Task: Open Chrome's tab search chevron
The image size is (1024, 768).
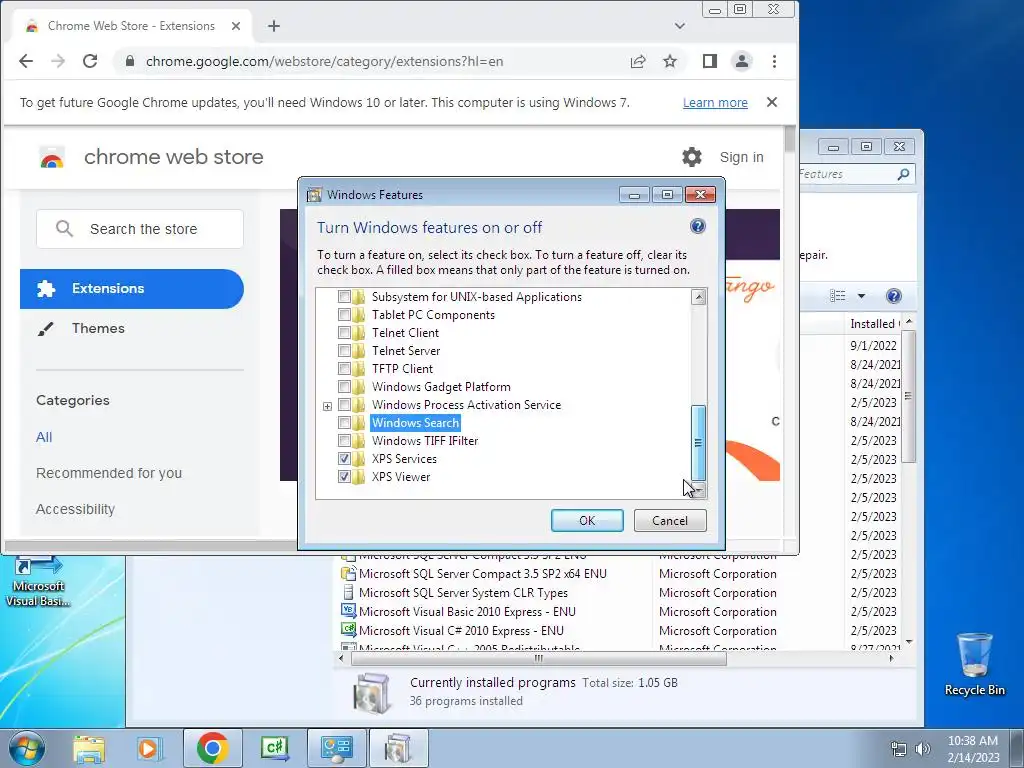Action: click(x=680, y=26)
